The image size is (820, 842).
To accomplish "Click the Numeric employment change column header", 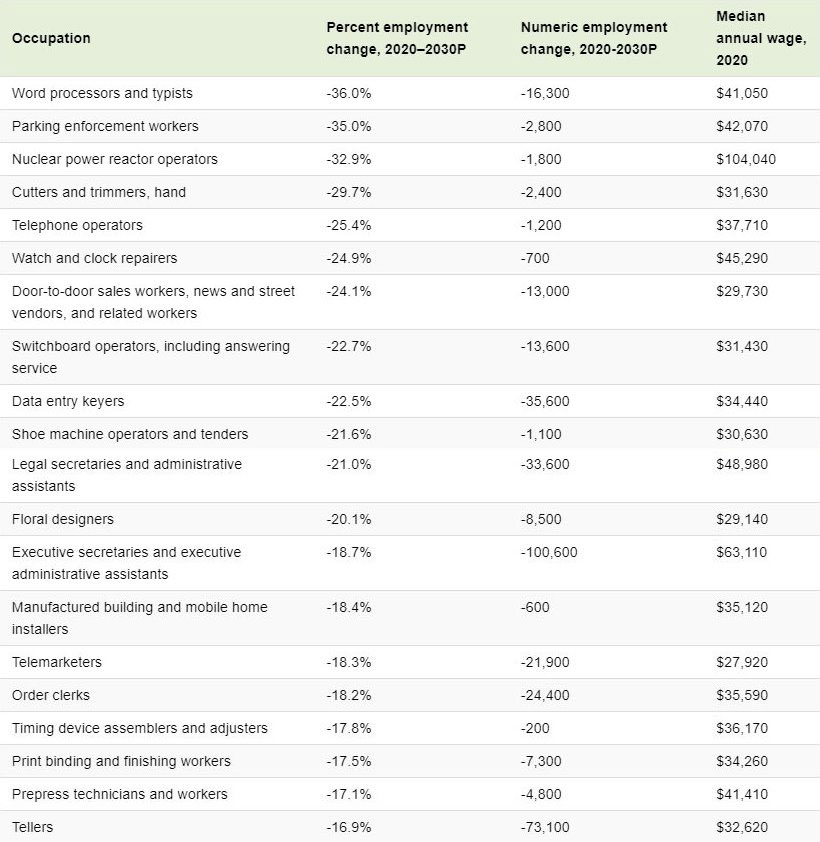I will (x=593, y=38).
